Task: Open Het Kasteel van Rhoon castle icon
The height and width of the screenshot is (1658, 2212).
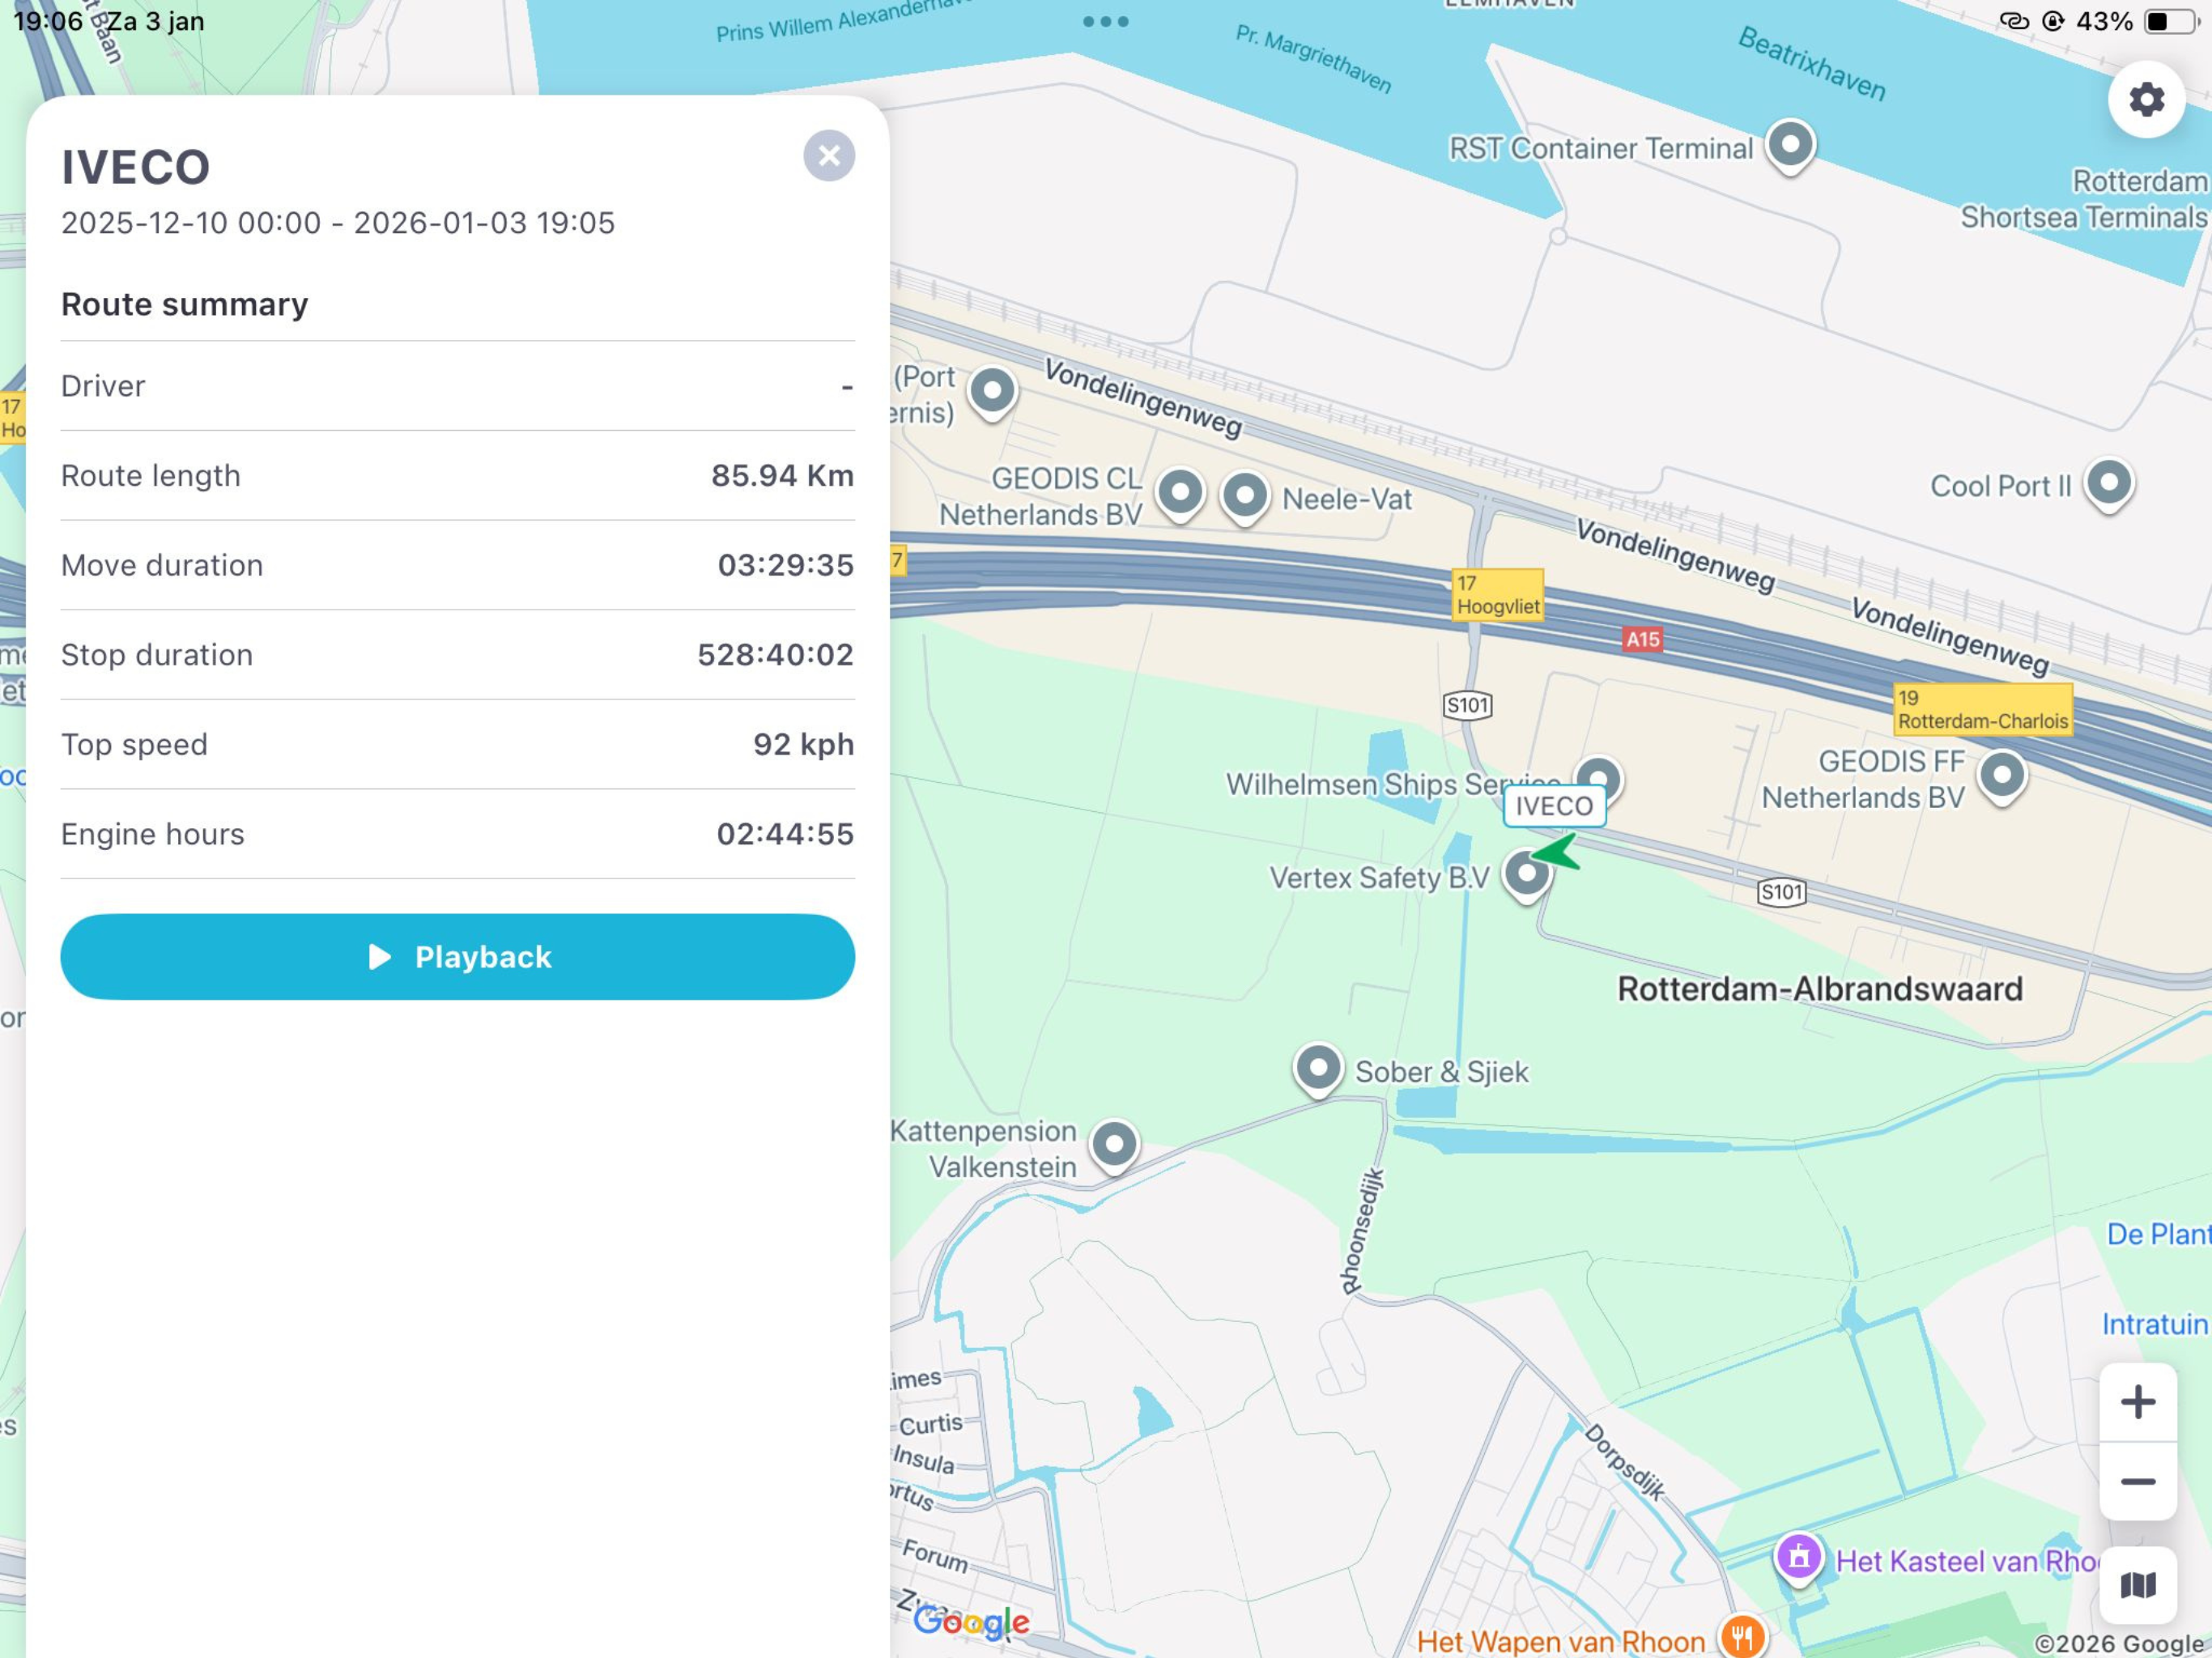Action: [x=1798, y=1557]
